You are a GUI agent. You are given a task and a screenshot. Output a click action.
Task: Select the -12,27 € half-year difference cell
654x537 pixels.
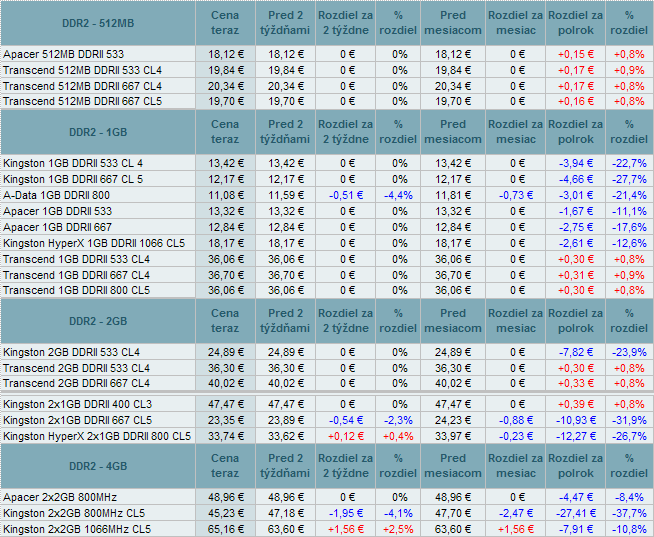pyautogui.click(x=576, y=436)
